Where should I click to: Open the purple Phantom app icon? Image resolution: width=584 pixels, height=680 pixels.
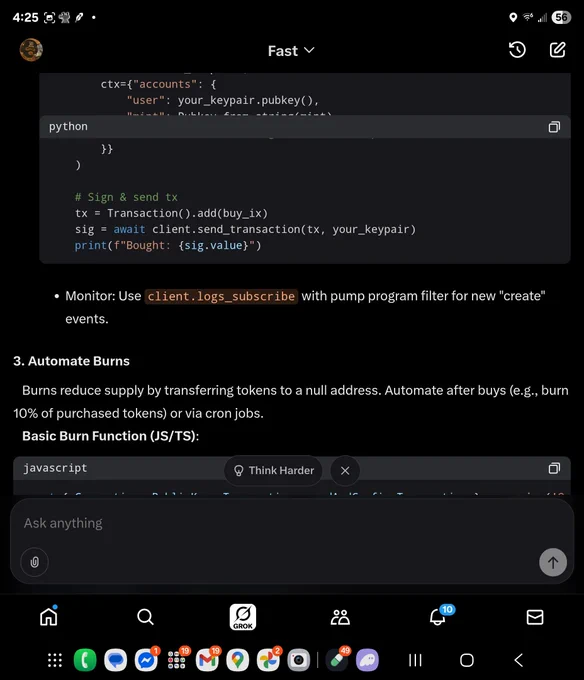[368, 660]
